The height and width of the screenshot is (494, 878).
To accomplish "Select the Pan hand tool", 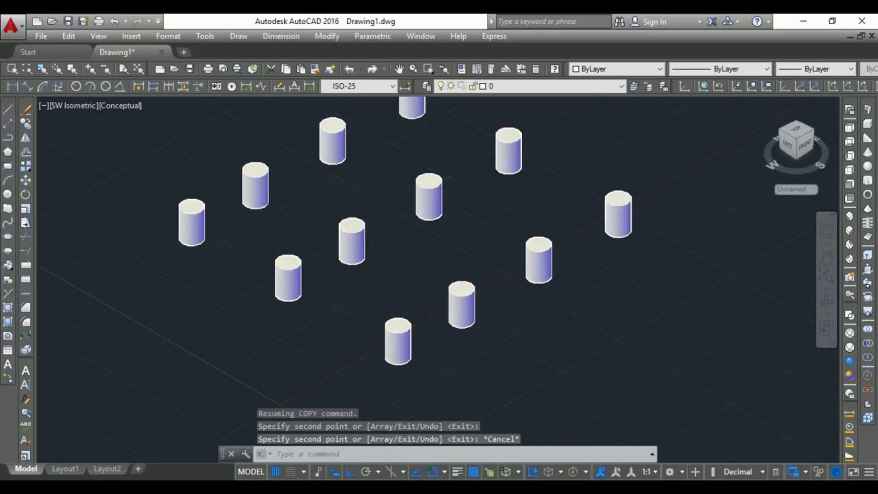I will coord(398,69).
